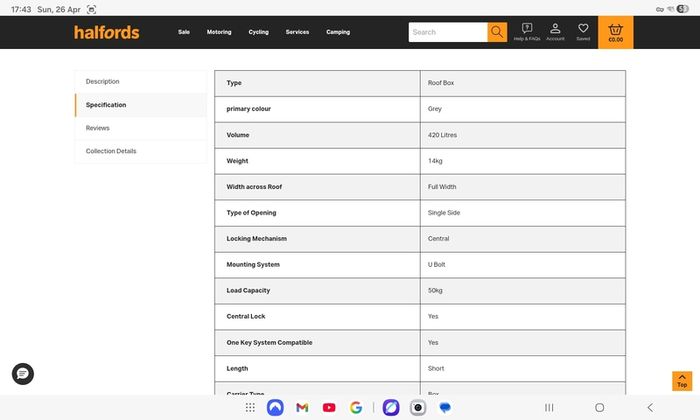Image resolution: width=700 pixels, height=420 pixels.
Task: Tap the back navigation button
Action: [x=650, y=408]
